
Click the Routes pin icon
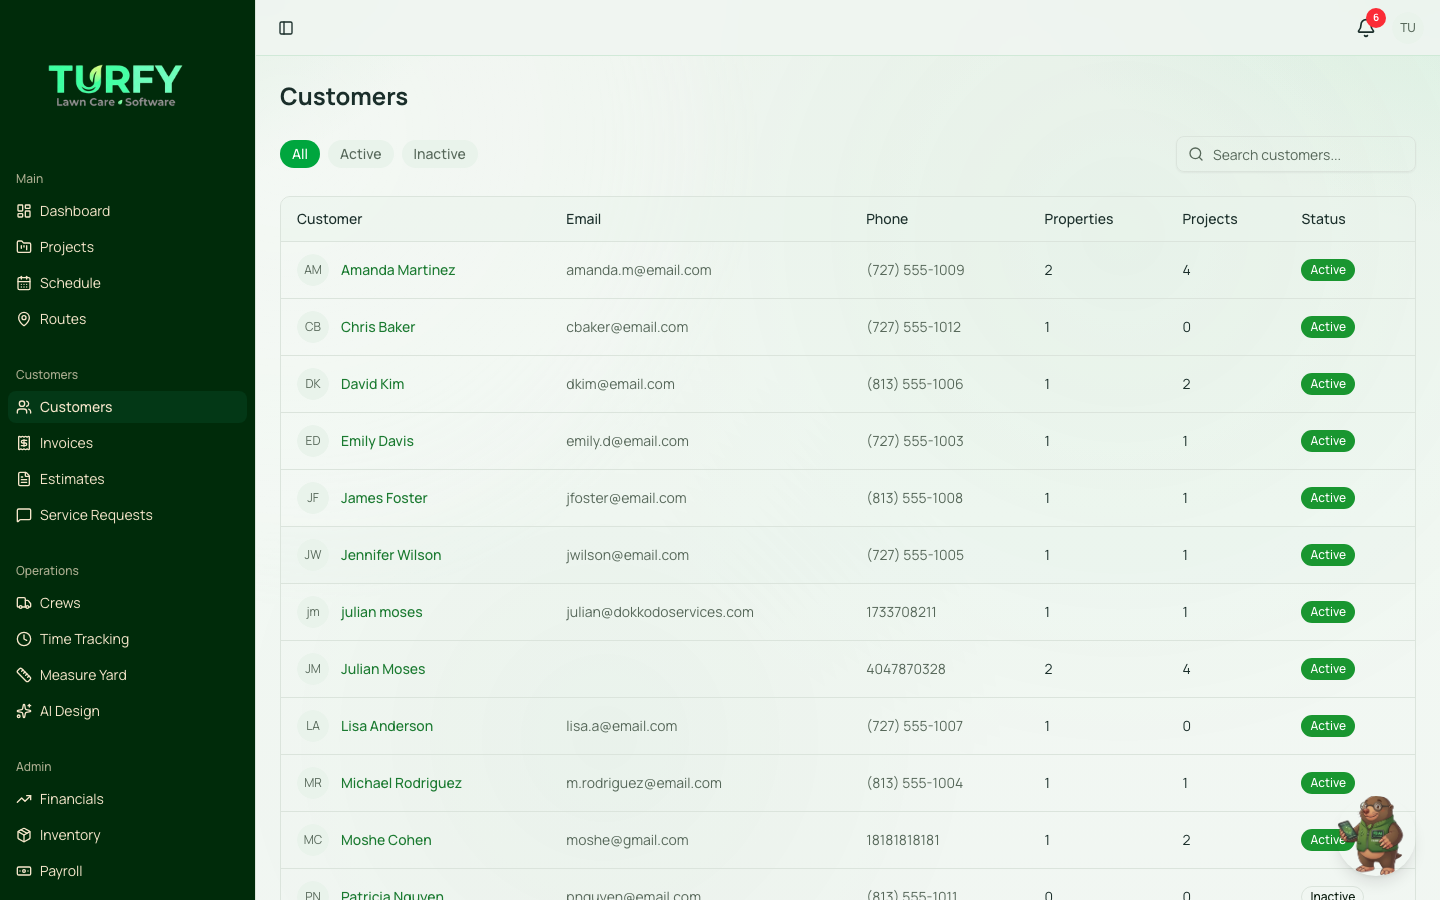click(24, 319)
